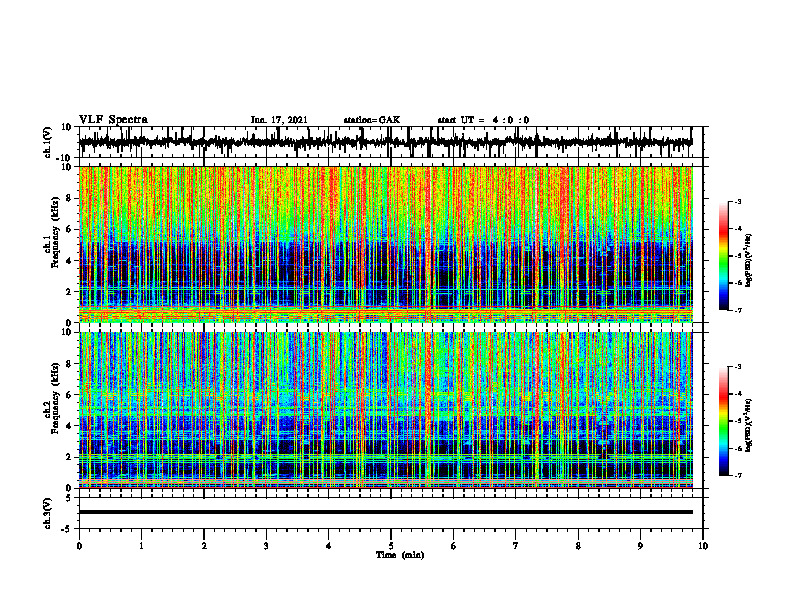
Task: Click time-axis tick label "2"
Action: 204,546
